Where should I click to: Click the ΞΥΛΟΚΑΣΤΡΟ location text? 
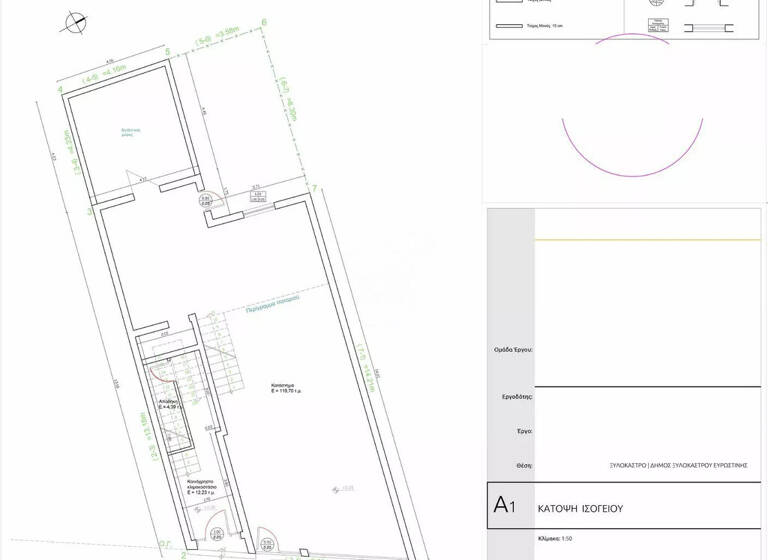pos(678,465)
